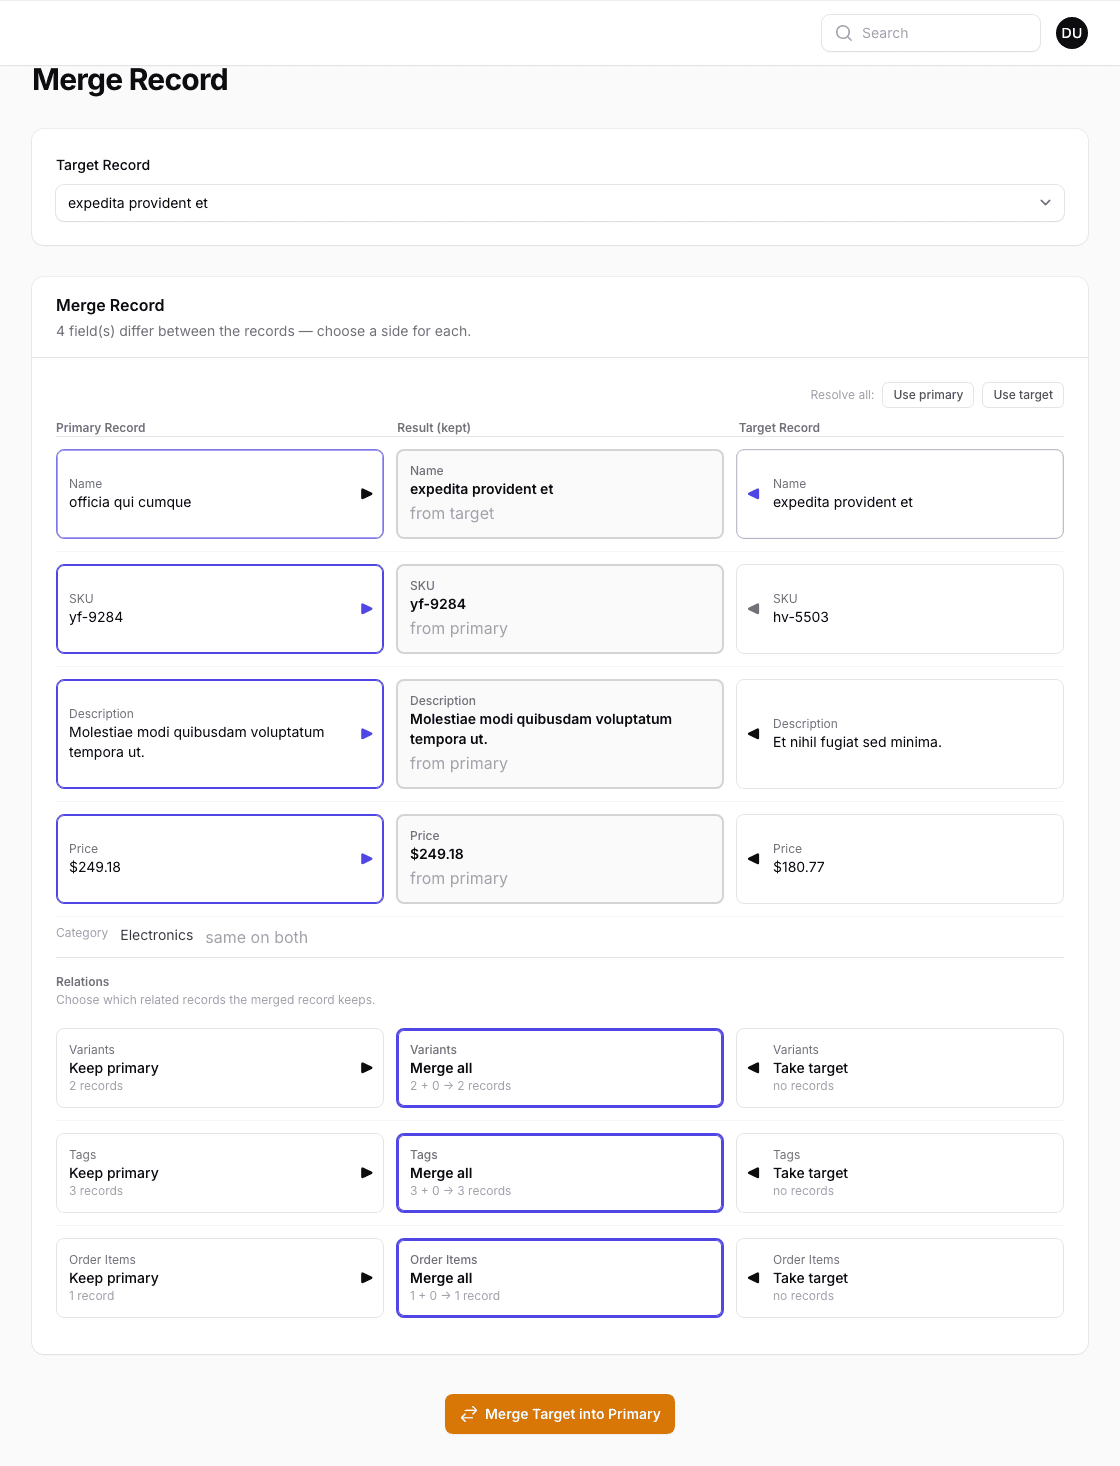The width and height of the screenshot is (1120, 1466).
Task: Open the Target Record dropdown
Action: coord(560,203)
